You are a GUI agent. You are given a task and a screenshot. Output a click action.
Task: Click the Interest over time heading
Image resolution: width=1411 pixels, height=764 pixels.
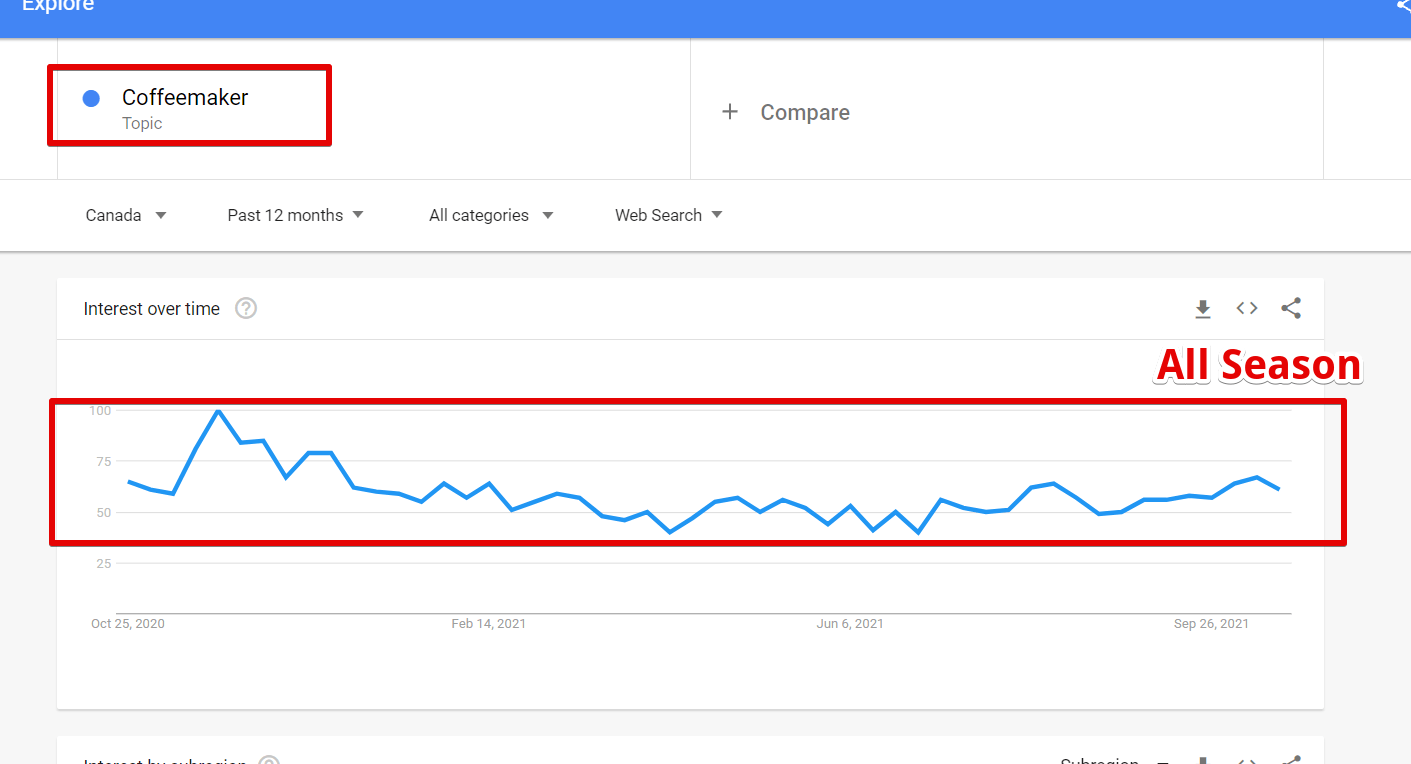[x=152, y=309]
